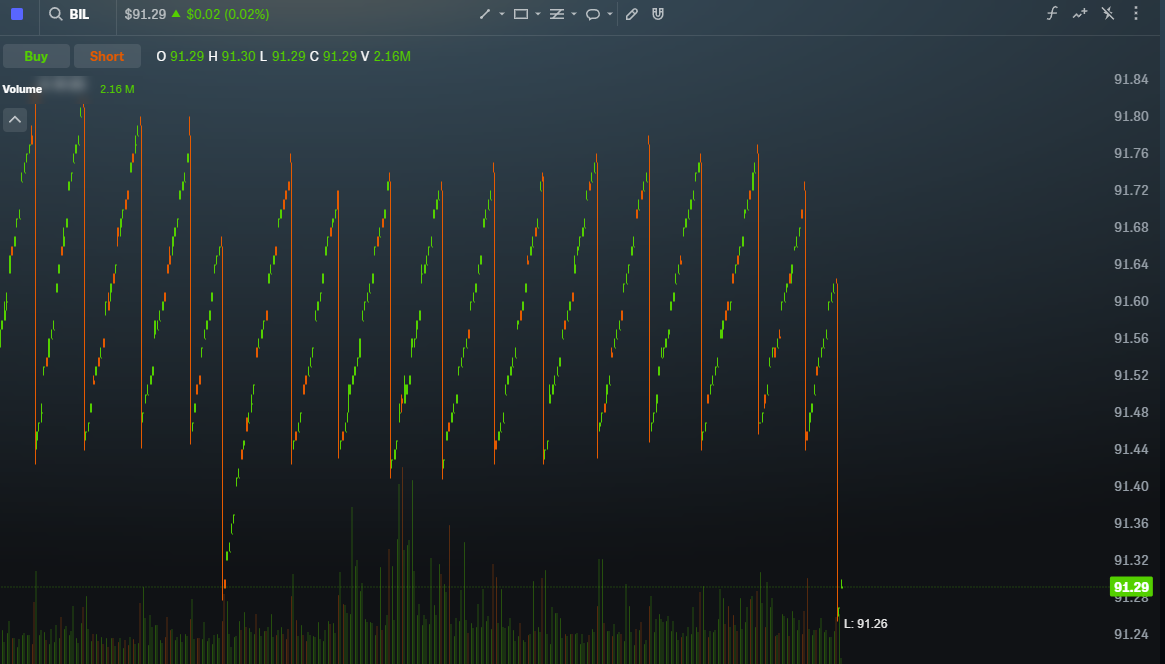The height and width of the screenshot is (664, 1165).
Task: Click the purple square color icon
Action: tap(17, 14)
